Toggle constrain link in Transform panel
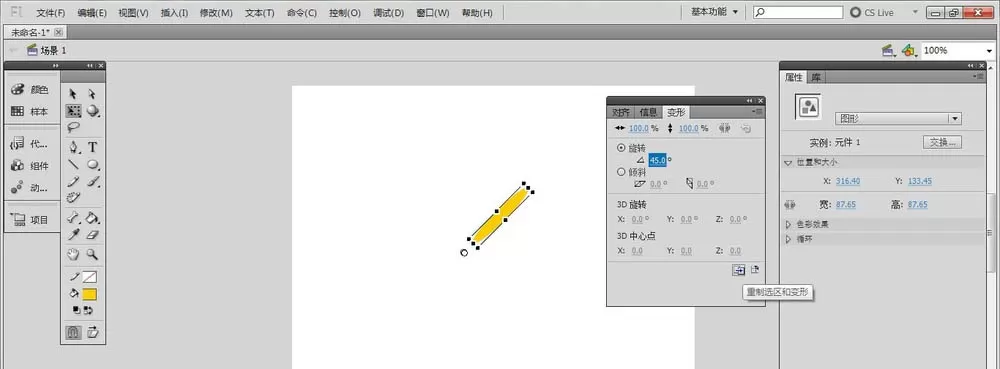 [724, 128]
